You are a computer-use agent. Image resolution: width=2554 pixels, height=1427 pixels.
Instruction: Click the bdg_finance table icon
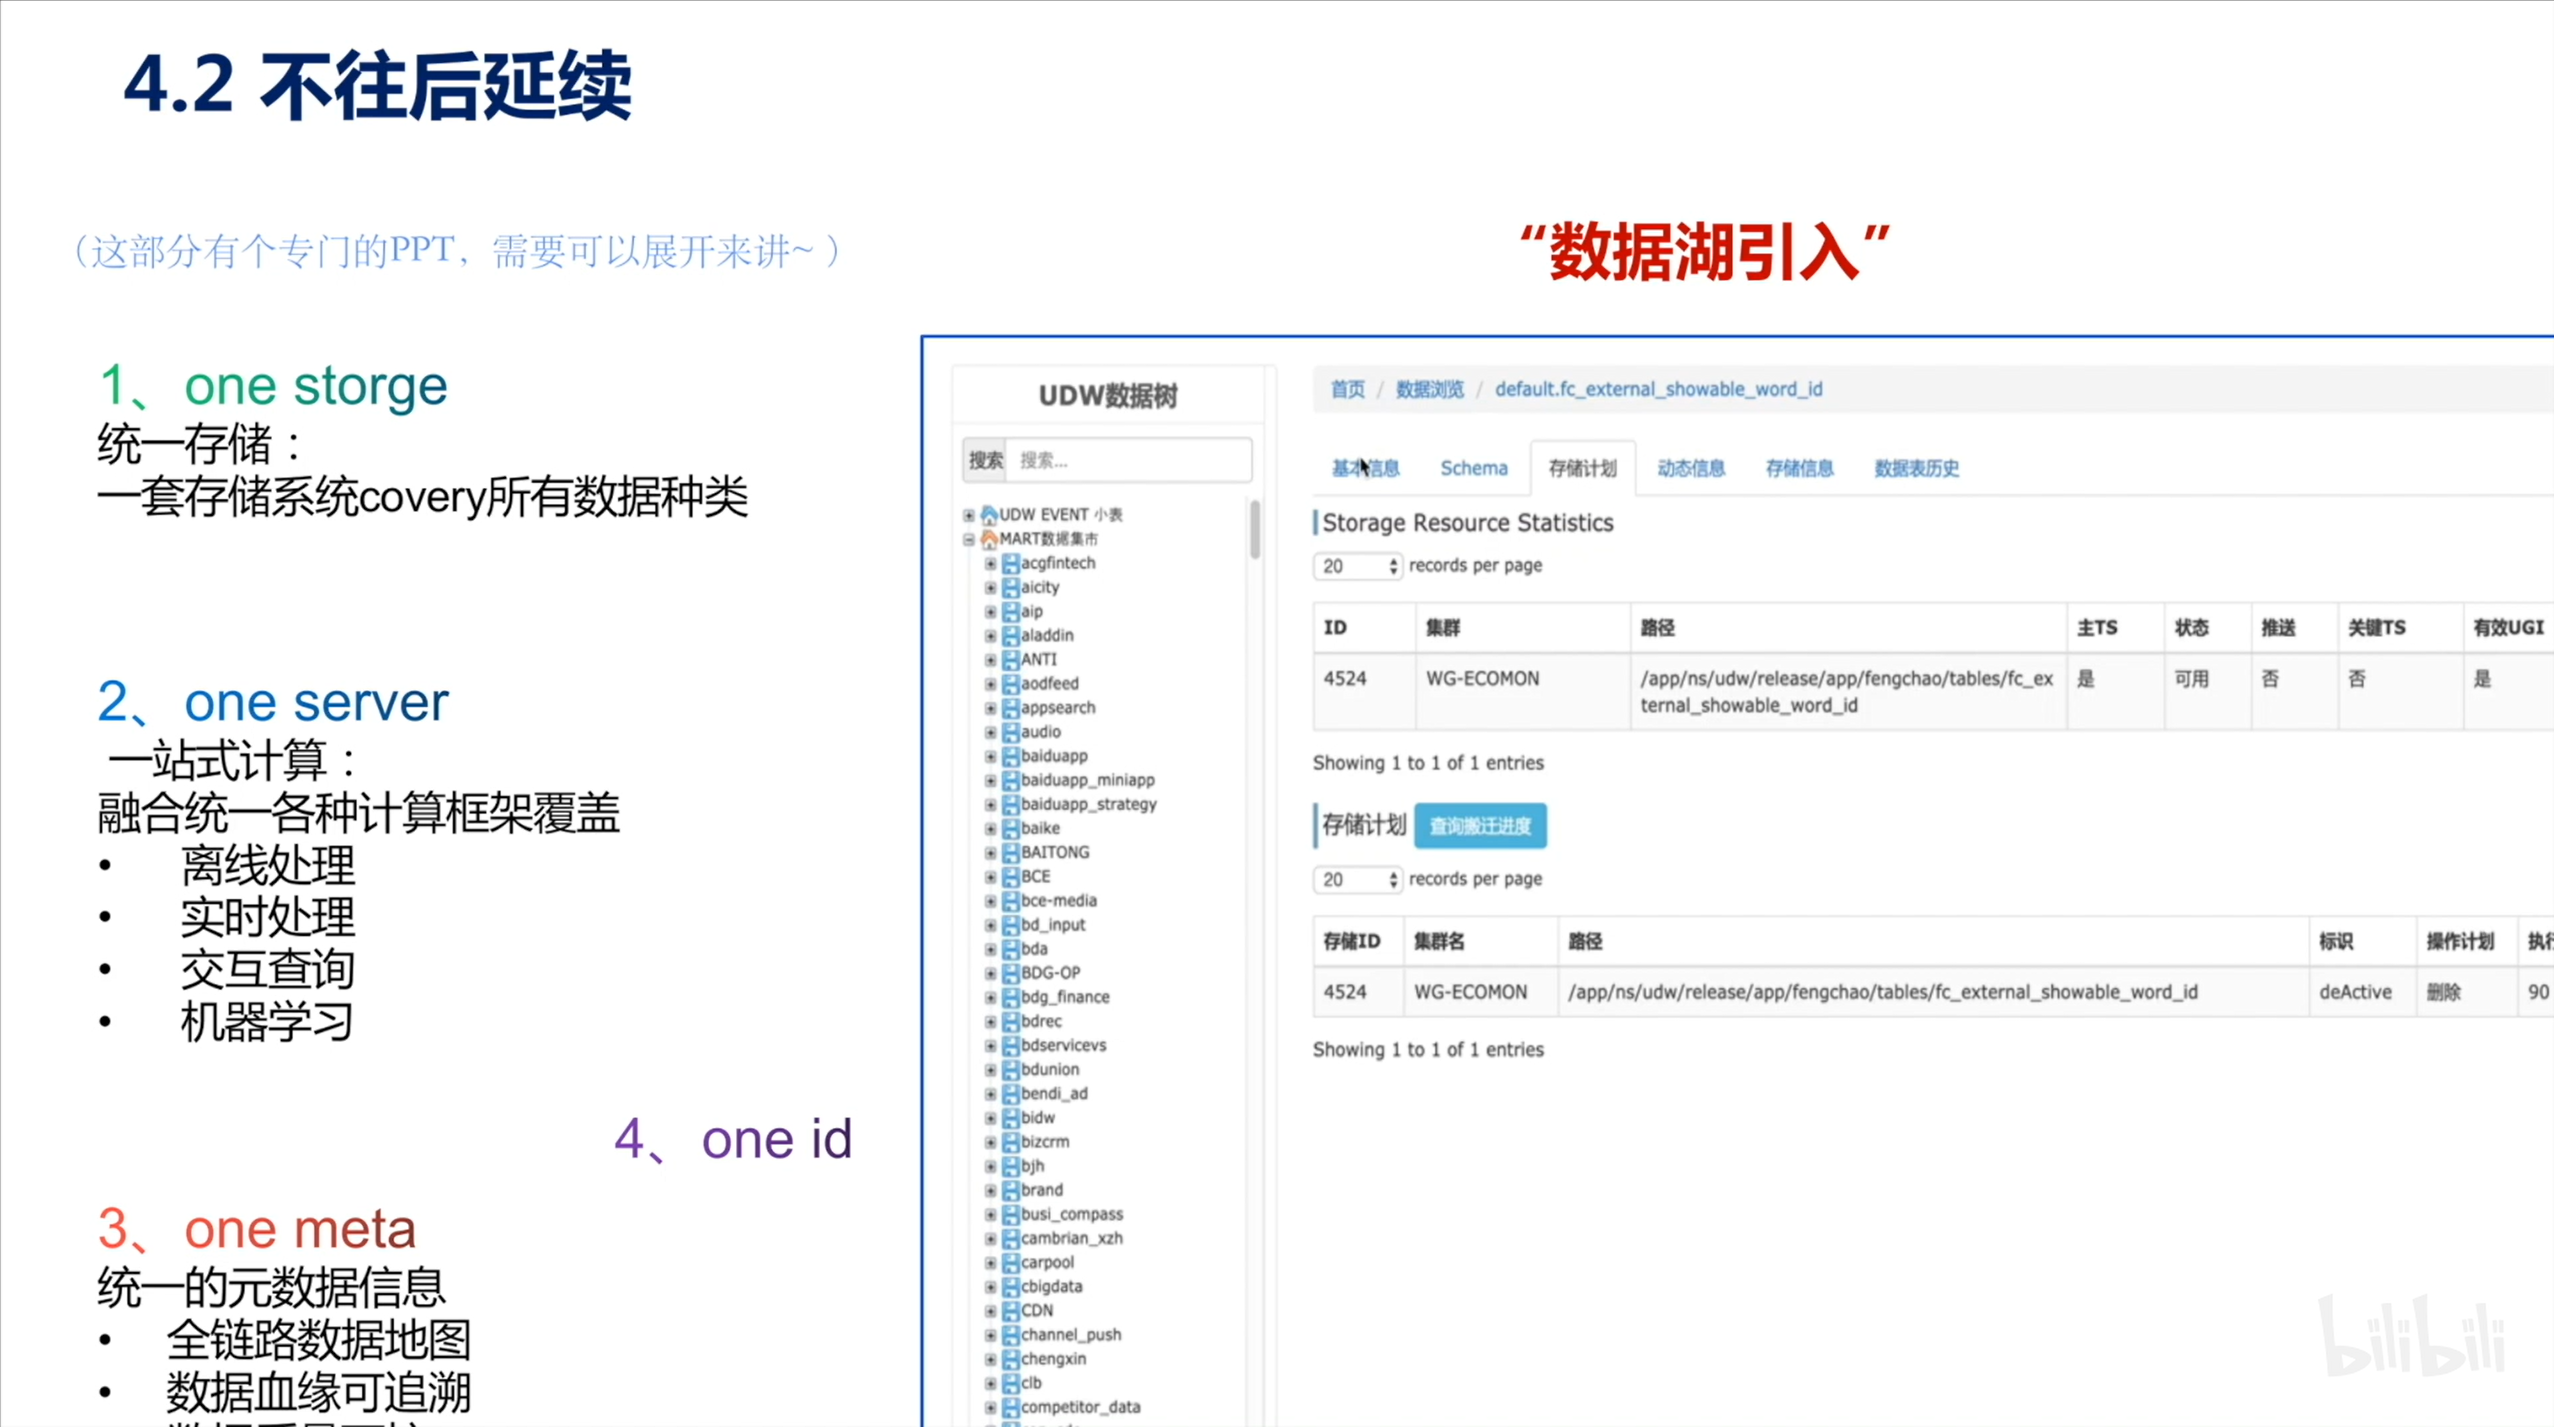1011,997
